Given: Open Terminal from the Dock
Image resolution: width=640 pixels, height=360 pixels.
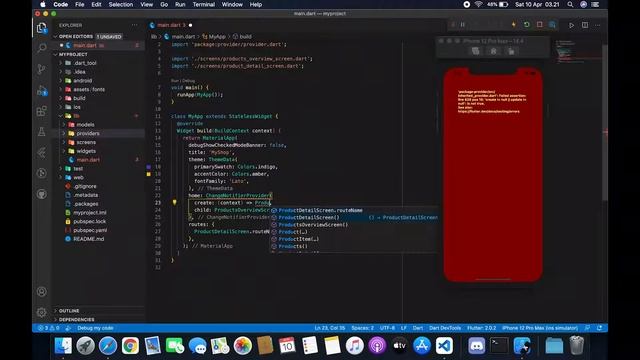Looking at the screenshot, I should coord(499,346).
